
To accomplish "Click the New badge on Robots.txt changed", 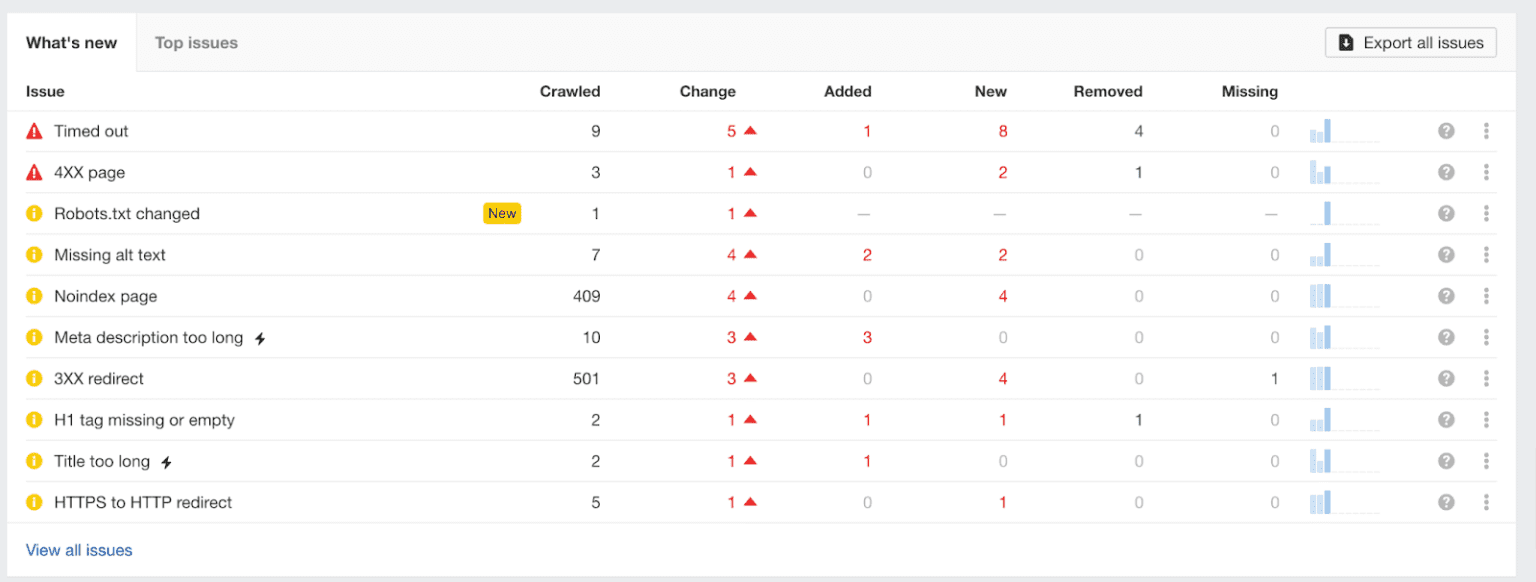I will (x=502, y=213).
